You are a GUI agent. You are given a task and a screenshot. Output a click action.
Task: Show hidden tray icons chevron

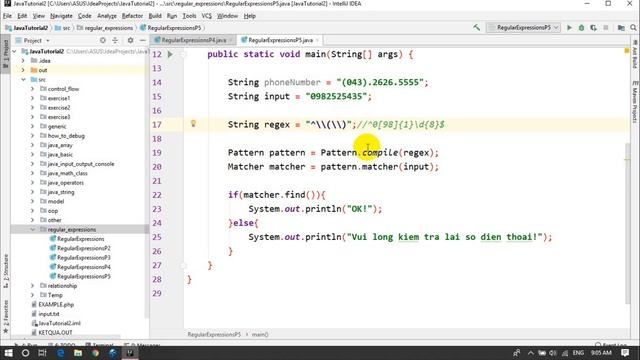[531, 353]
